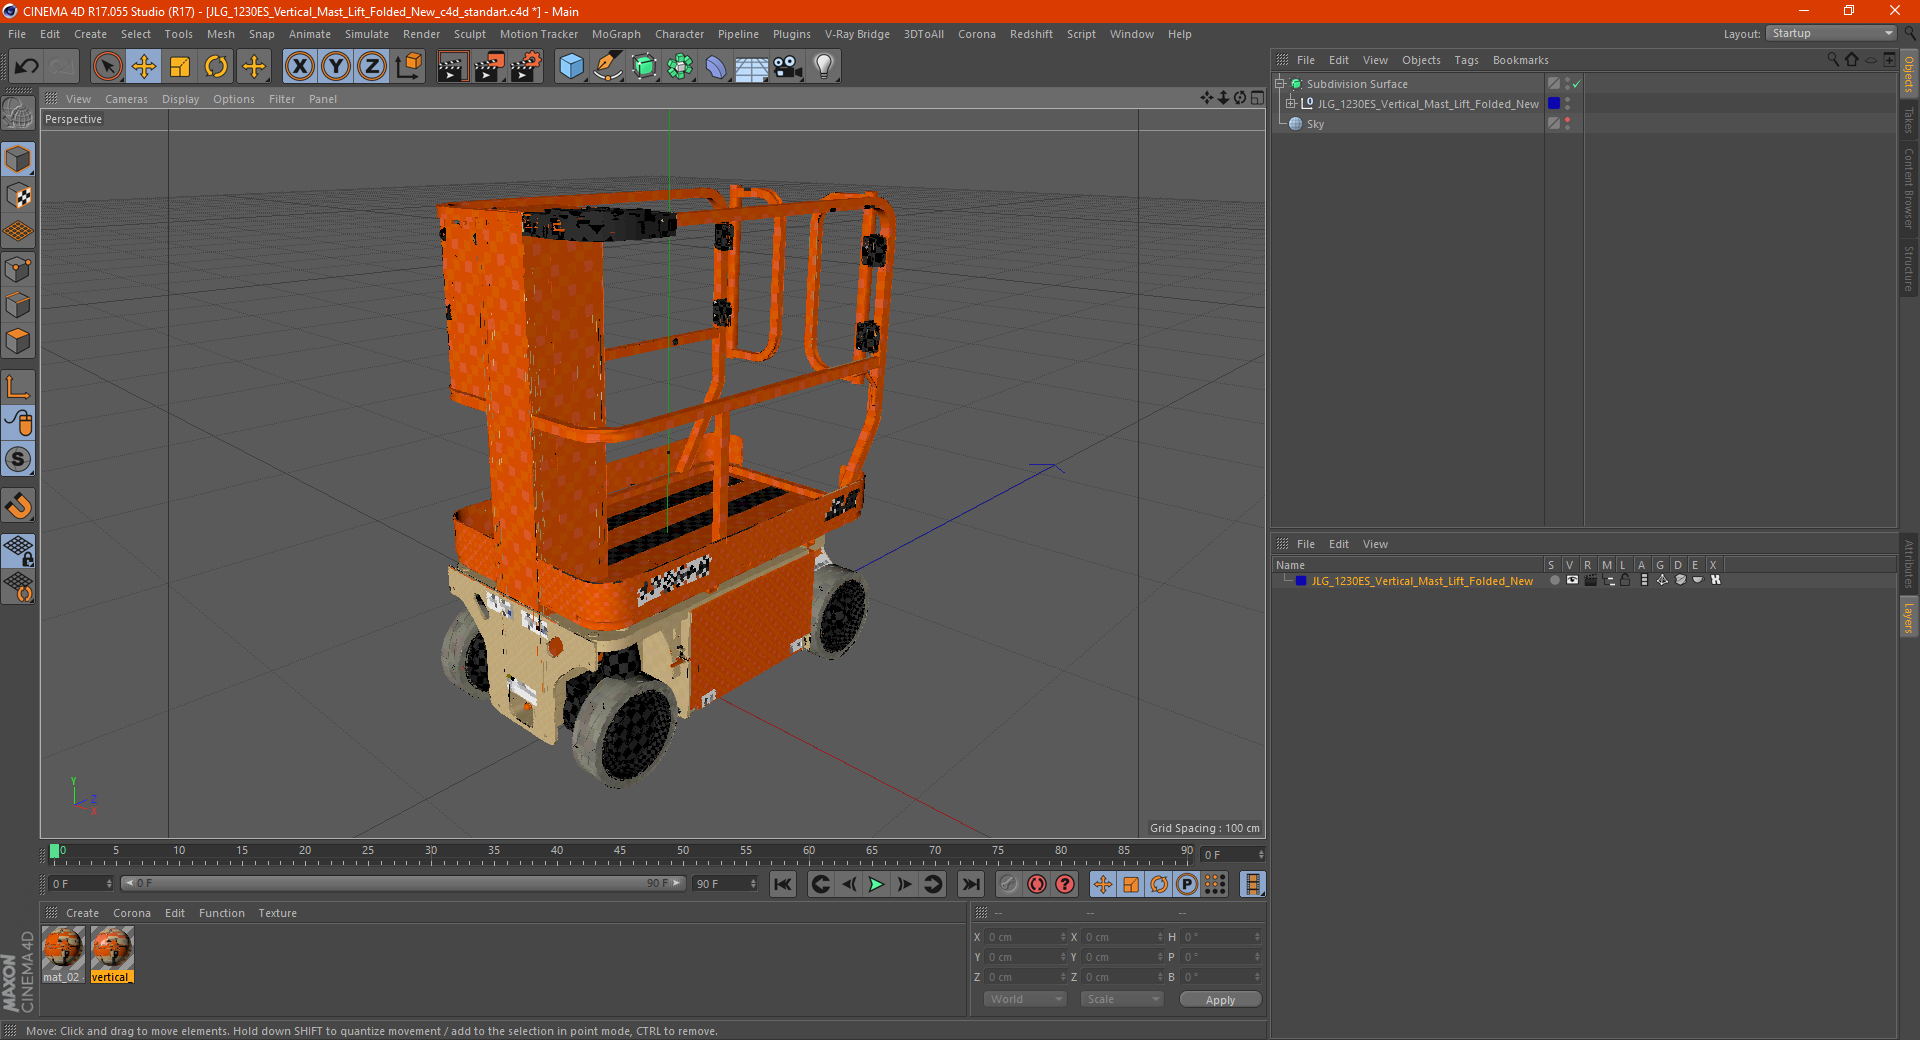Open viewport Cameras menu
This screenshot has width=1920, height=1040.
(x=126, y=99)
